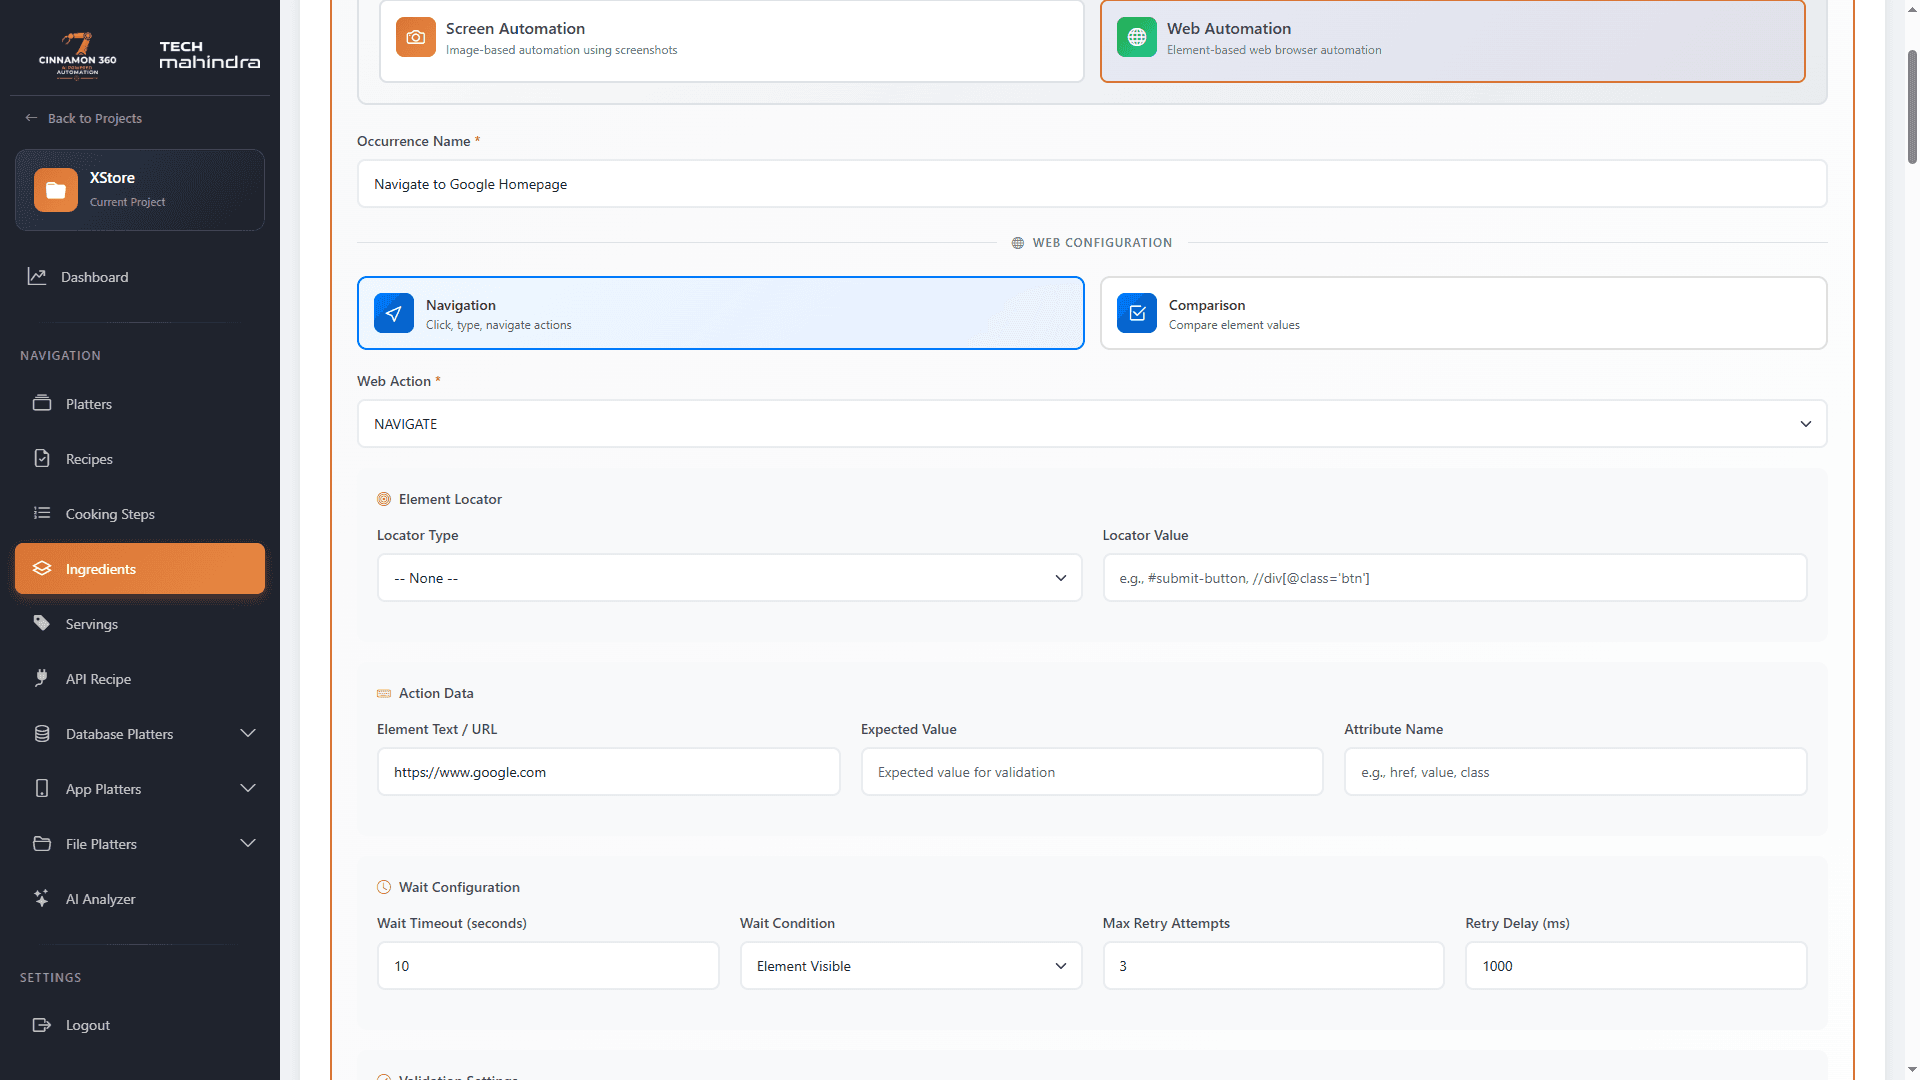Click the App Platters phone icon

tap(42, 788)
